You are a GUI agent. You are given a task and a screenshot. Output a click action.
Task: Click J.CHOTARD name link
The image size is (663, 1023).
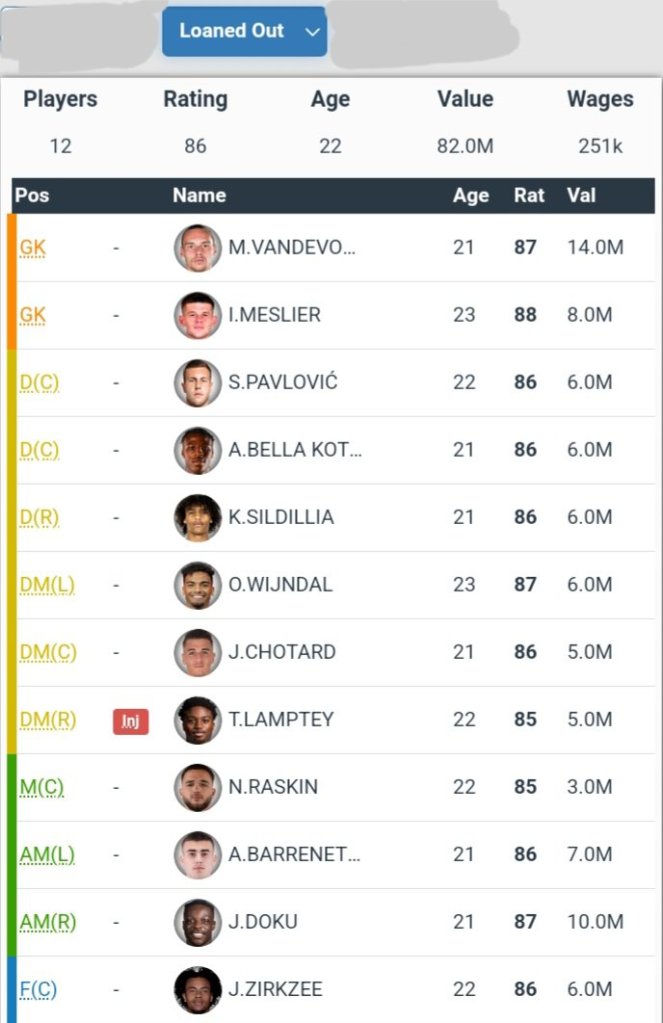click(x=282, y=652)
